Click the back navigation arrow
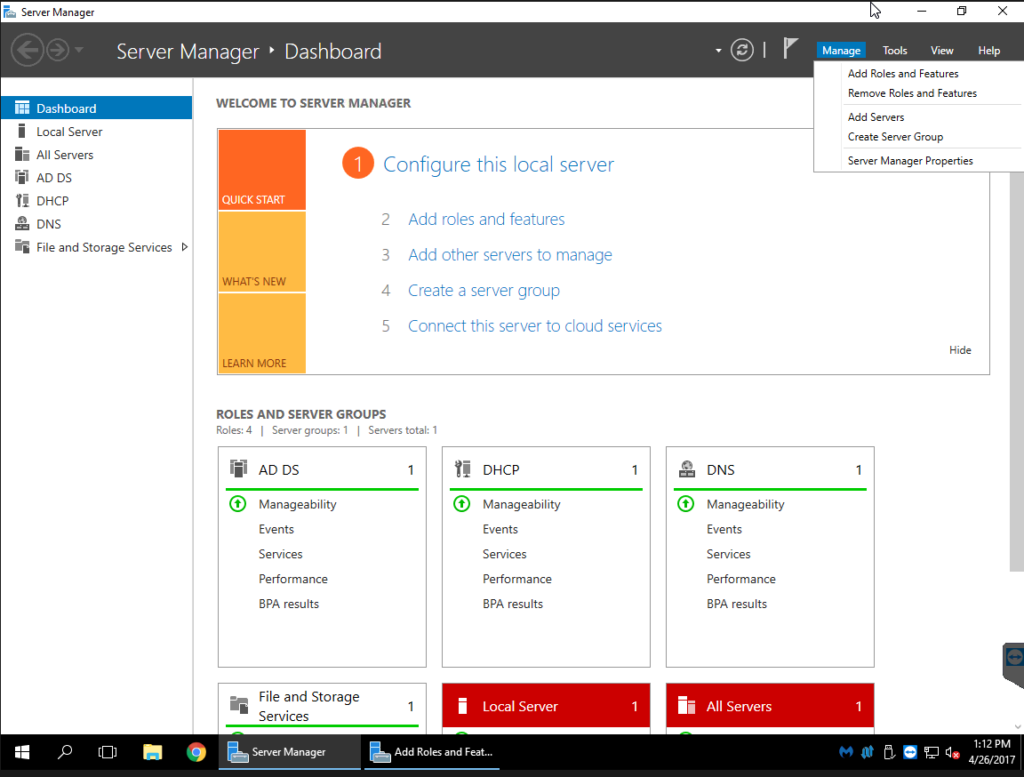 [27, 50]
